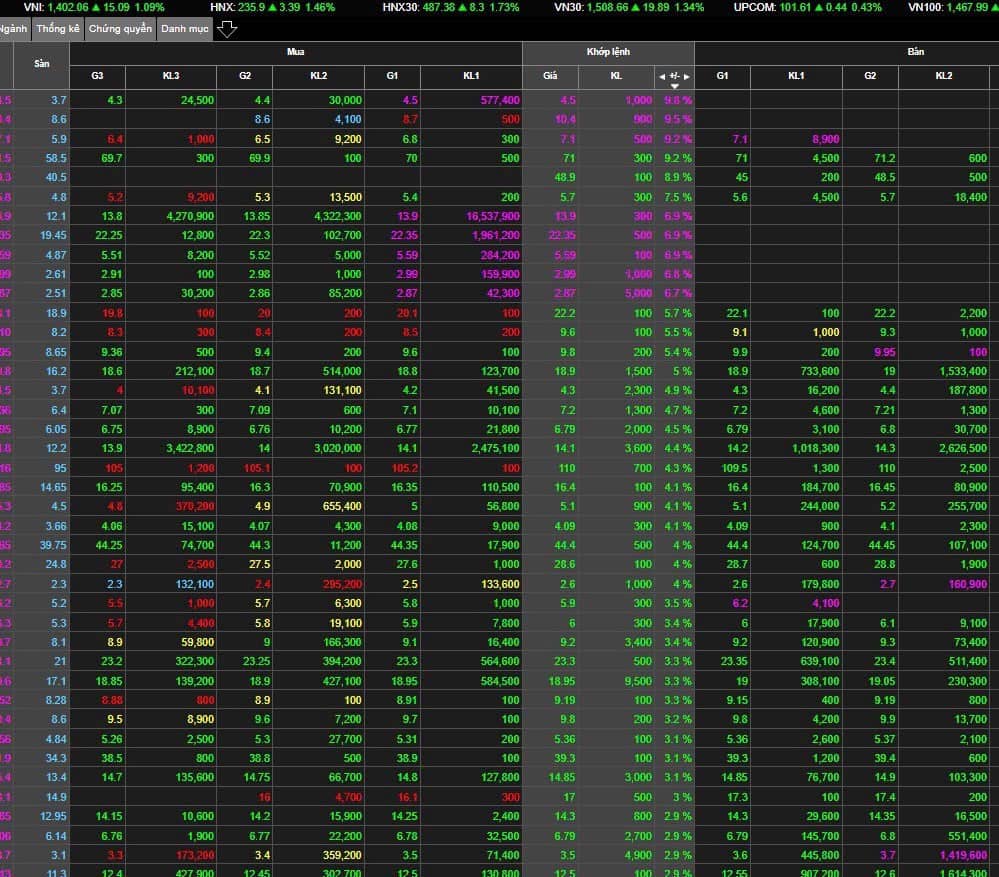Viewport: 999px width, 877px height.
Task: Click the Khớp lệnh group header
Action: 608,52
